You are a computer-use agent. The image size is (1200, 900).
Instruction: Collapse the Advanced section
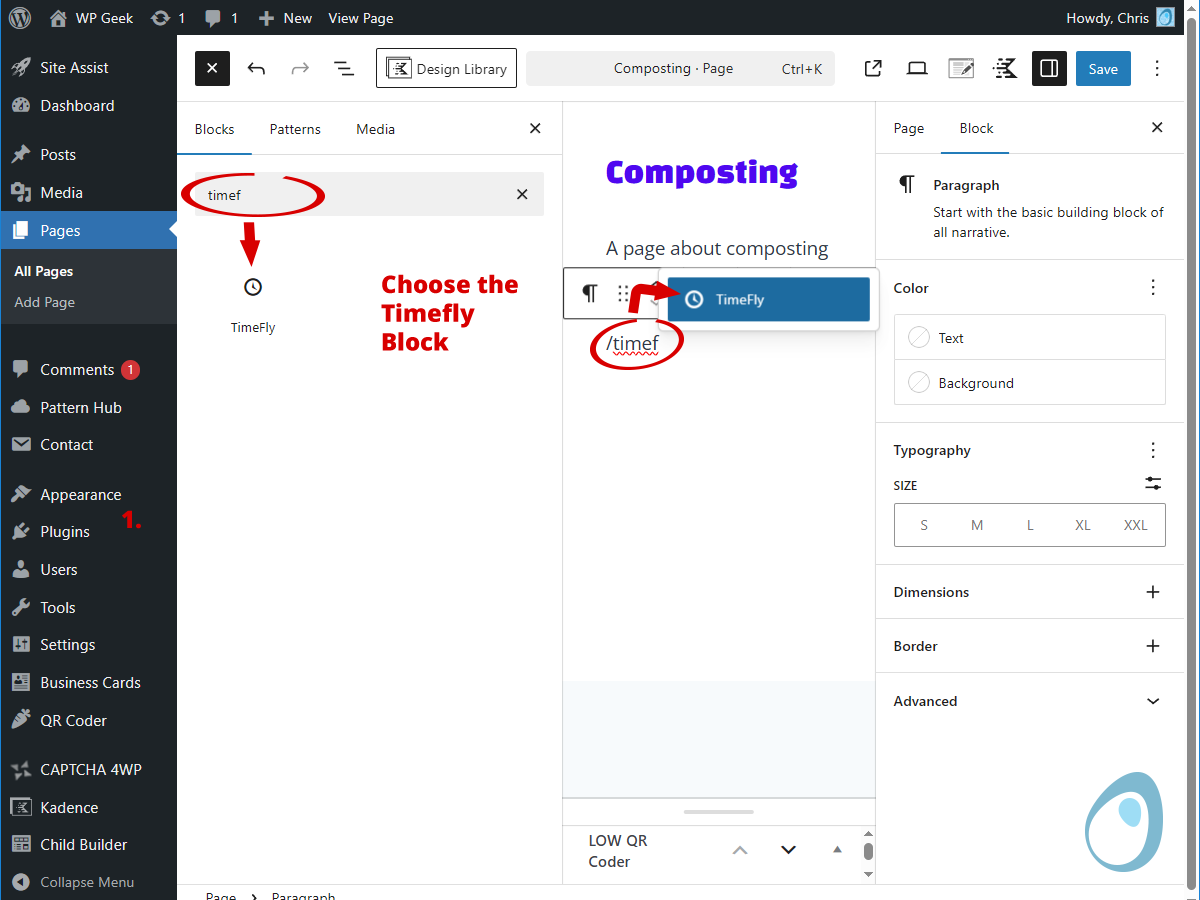click(x=1152, y=701)
